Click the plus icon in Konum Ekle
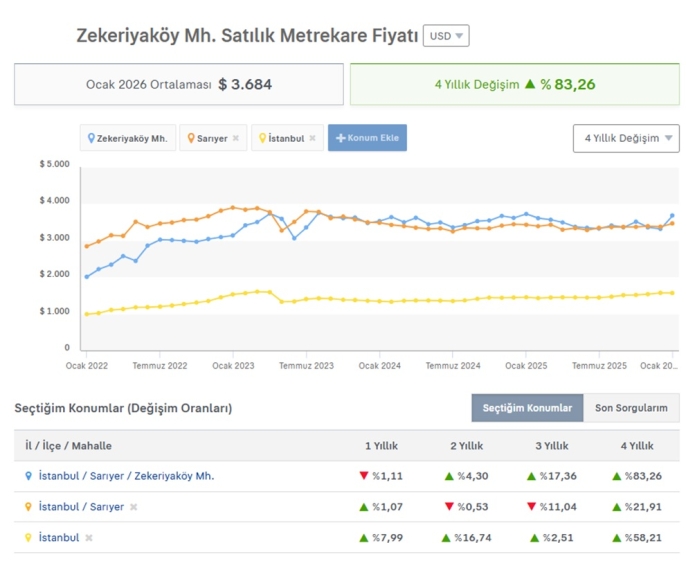The image size is (686, 570). [x=340, y=138]
